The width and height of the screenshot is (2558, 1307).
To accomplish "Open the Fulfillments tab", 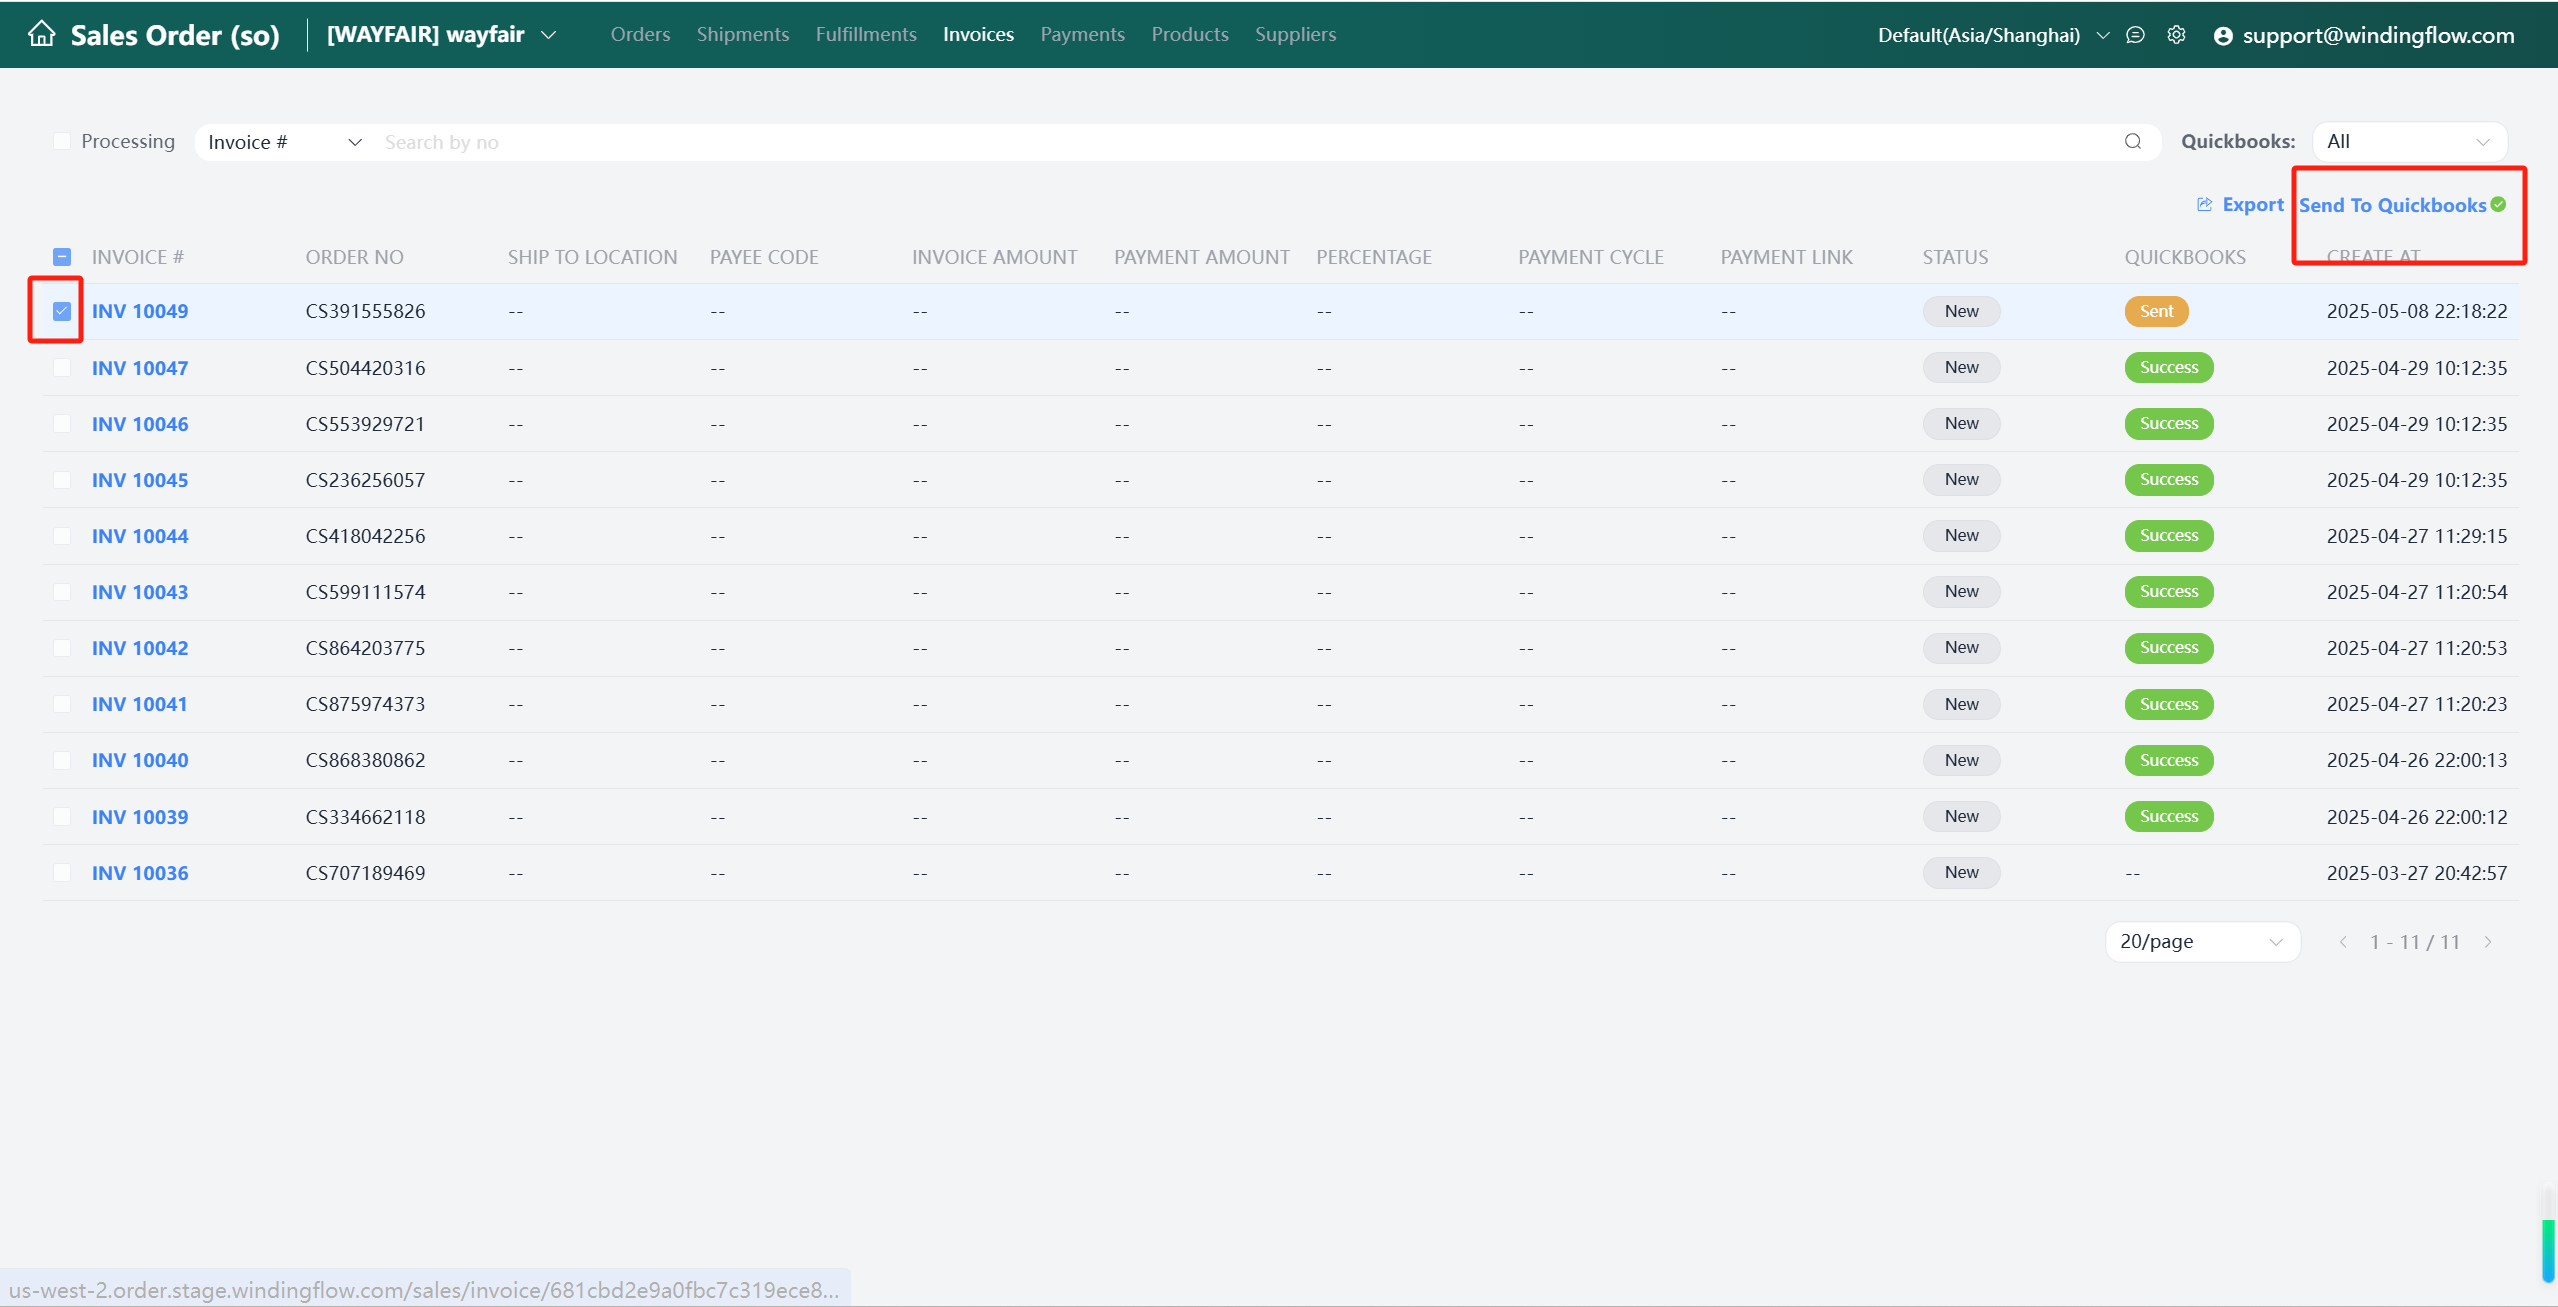I will [866, 34].
